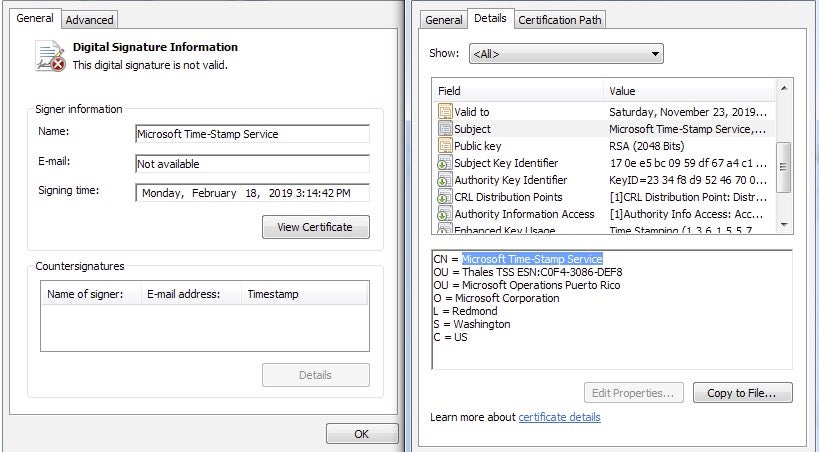Screen dimensions: 819x452
Task: Open the Show filter dropdown
Action: (x=566, y=54)
